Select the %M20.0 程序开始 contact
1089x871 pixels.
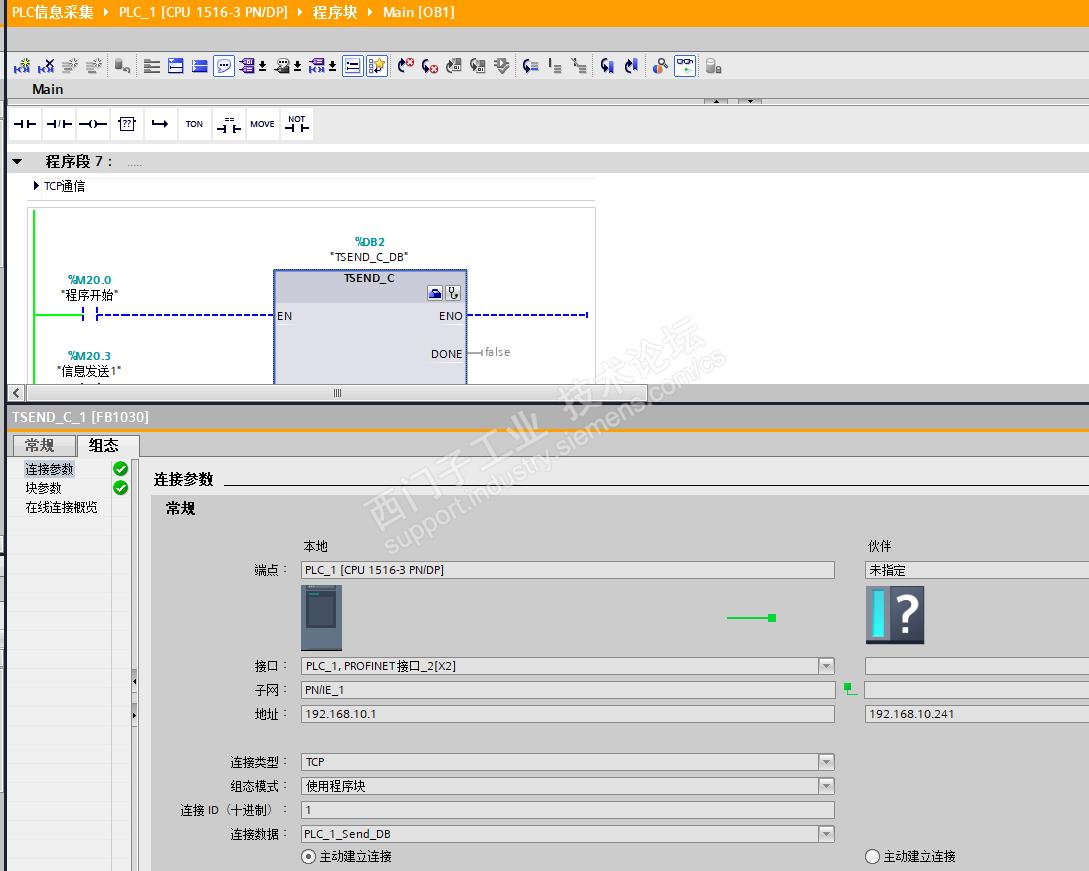click(x=90, y=315)
